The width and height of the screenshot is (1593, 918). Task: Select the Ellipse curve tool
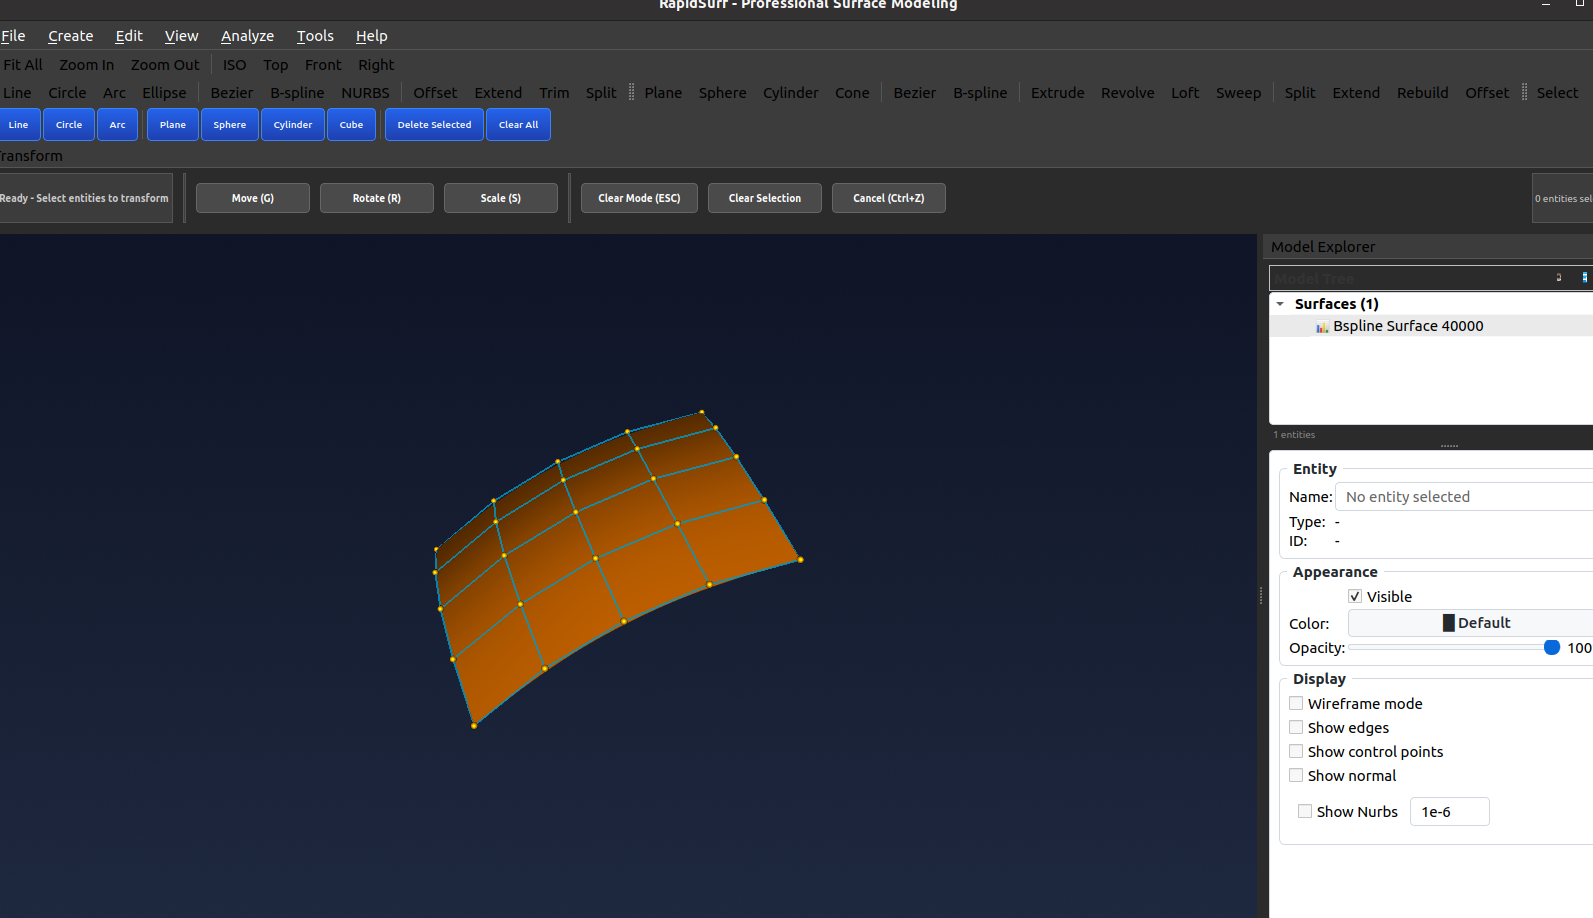point(164,93)
